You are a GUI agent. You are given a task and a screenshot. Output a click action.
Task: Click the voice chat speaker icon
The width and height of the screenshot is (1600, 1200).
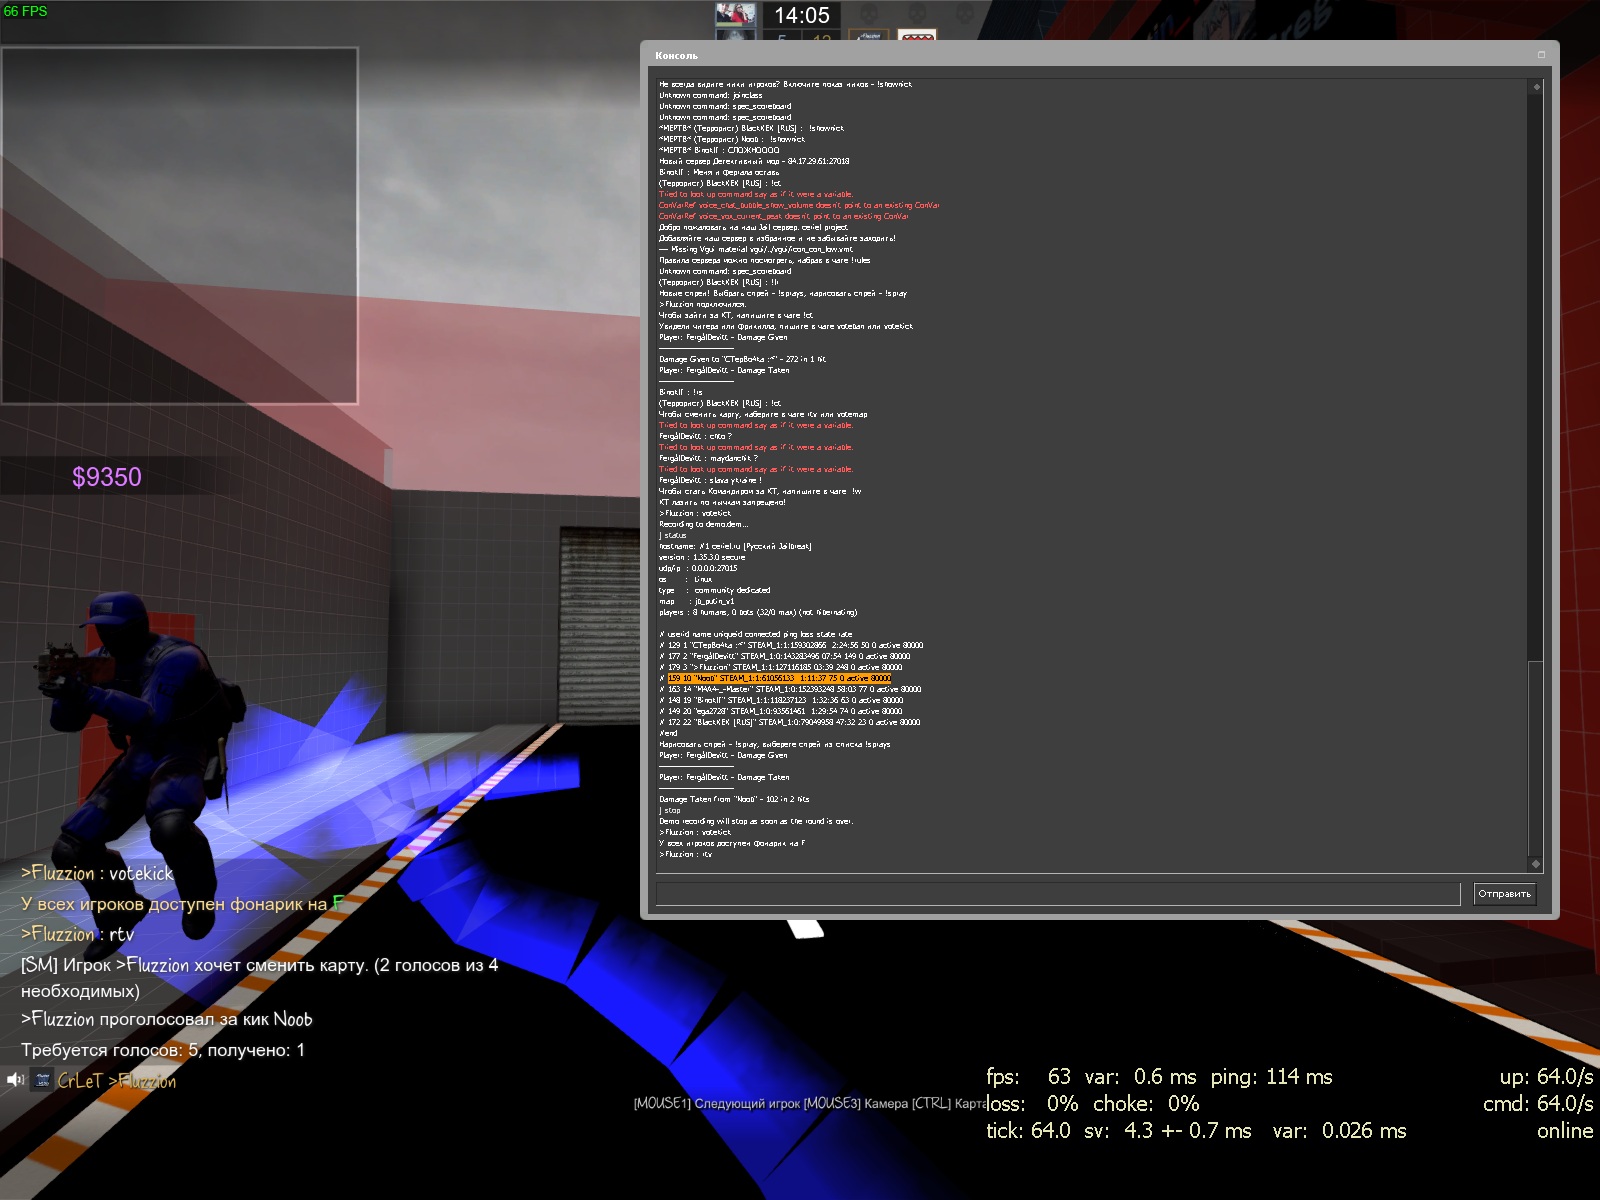[x=15, y=1080]
